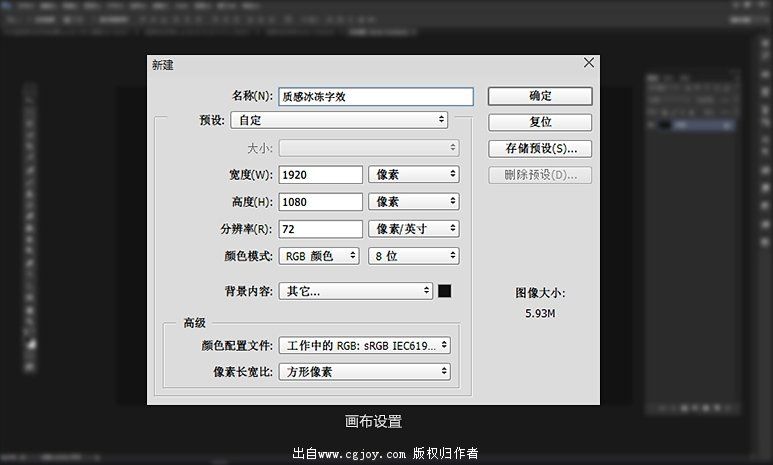Open the 8 位 bit depth dropdown
The width and height of the screenshot is (773, 465).
coord(414,256)
